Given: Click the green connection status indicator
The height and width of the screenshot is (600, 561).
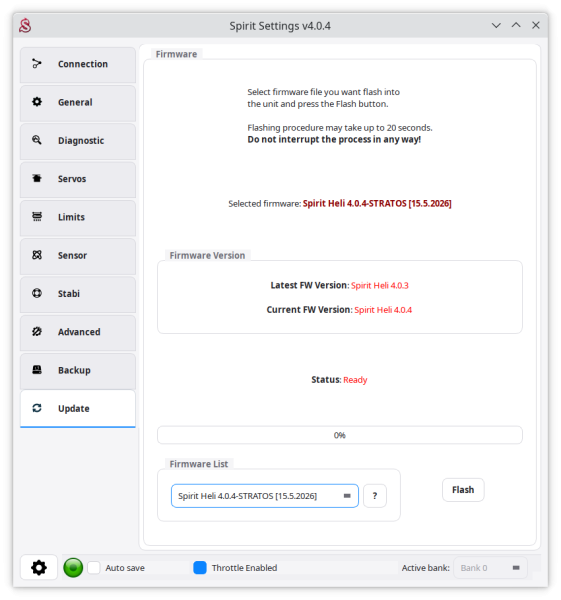Looking at the screenshot, I should point(73,567).
